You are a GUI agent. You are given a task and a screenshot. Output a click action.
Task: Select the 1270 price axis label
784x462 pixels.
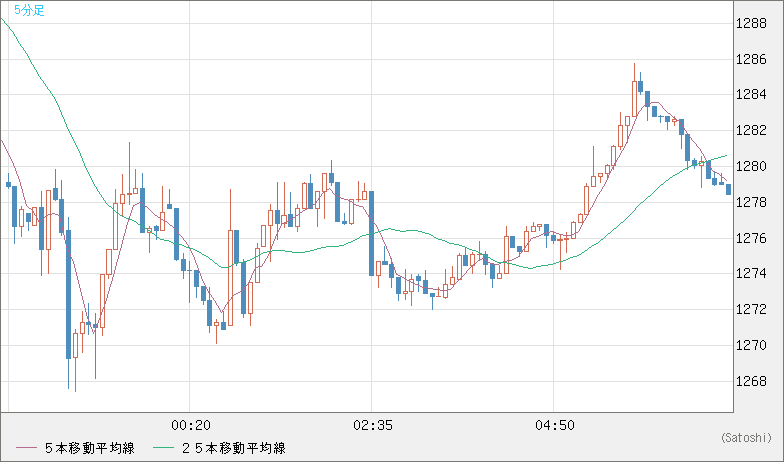(x=751, y=345)
